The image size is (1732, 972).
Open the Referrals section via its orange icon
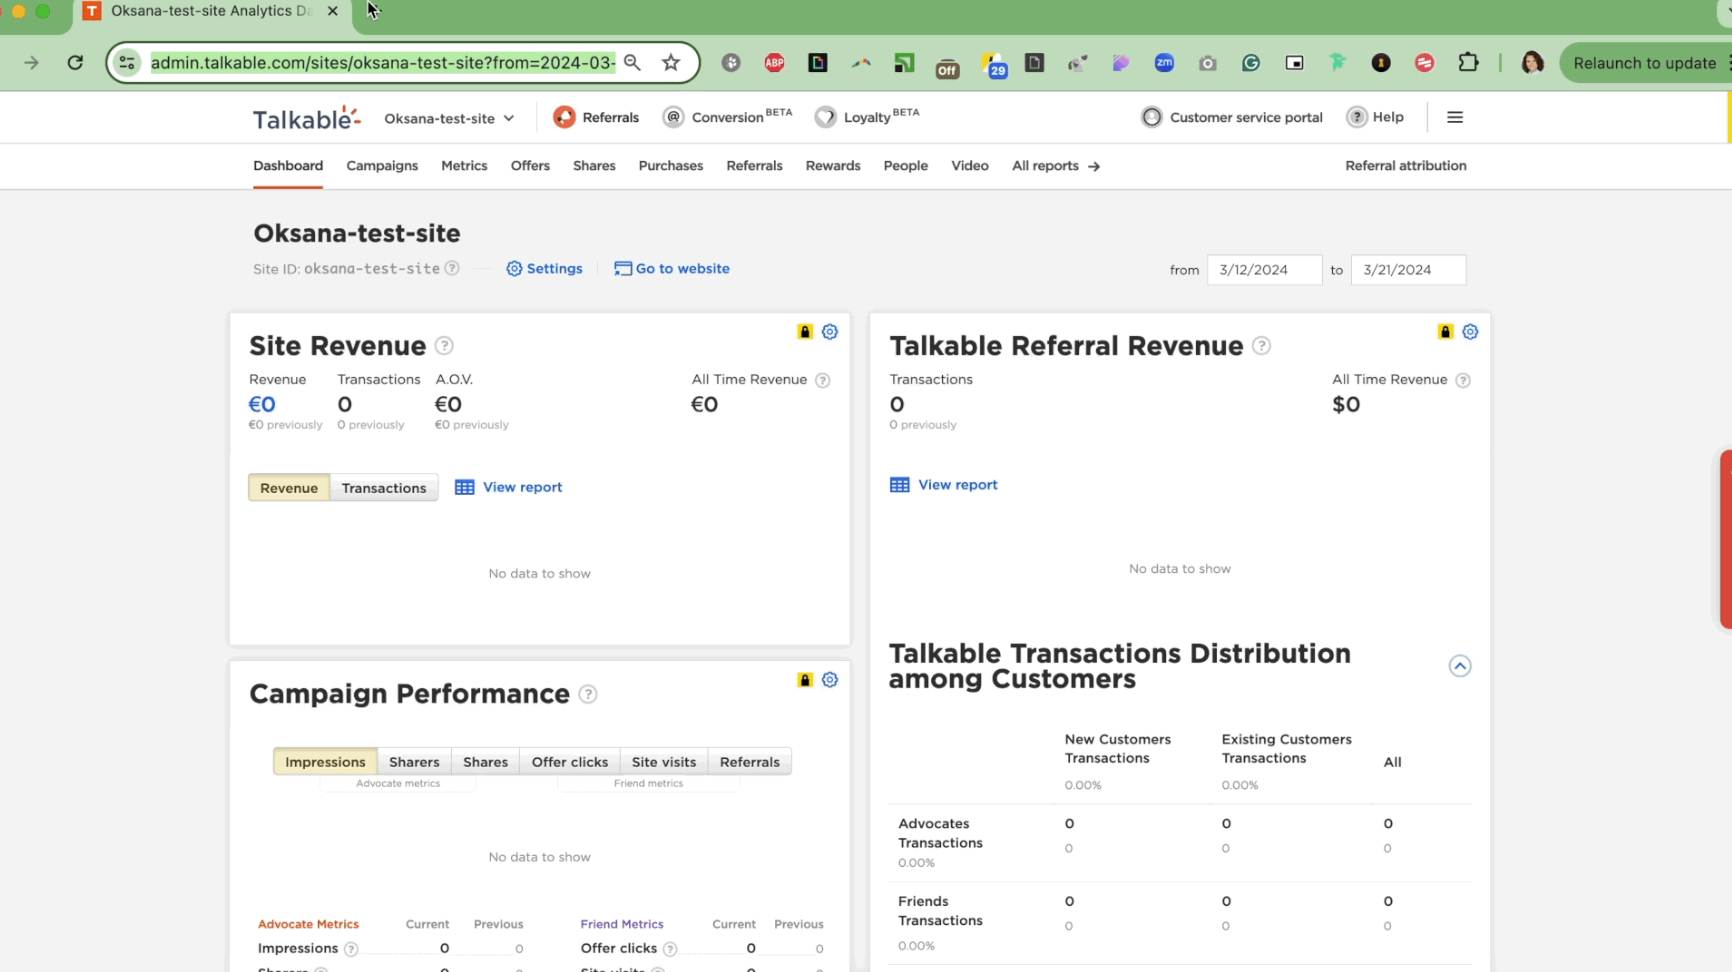coord(564,116)
